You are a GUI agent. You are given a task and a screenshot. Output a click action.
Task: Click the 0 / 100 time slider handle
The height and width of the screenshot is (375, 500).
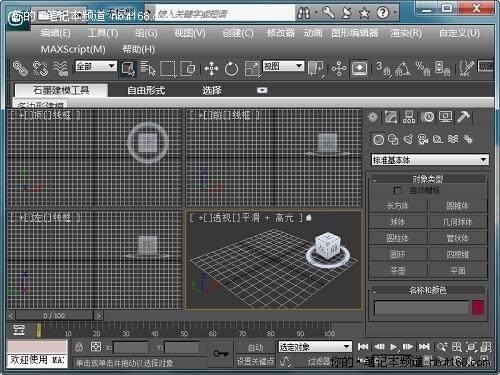[x=54, y=315]
